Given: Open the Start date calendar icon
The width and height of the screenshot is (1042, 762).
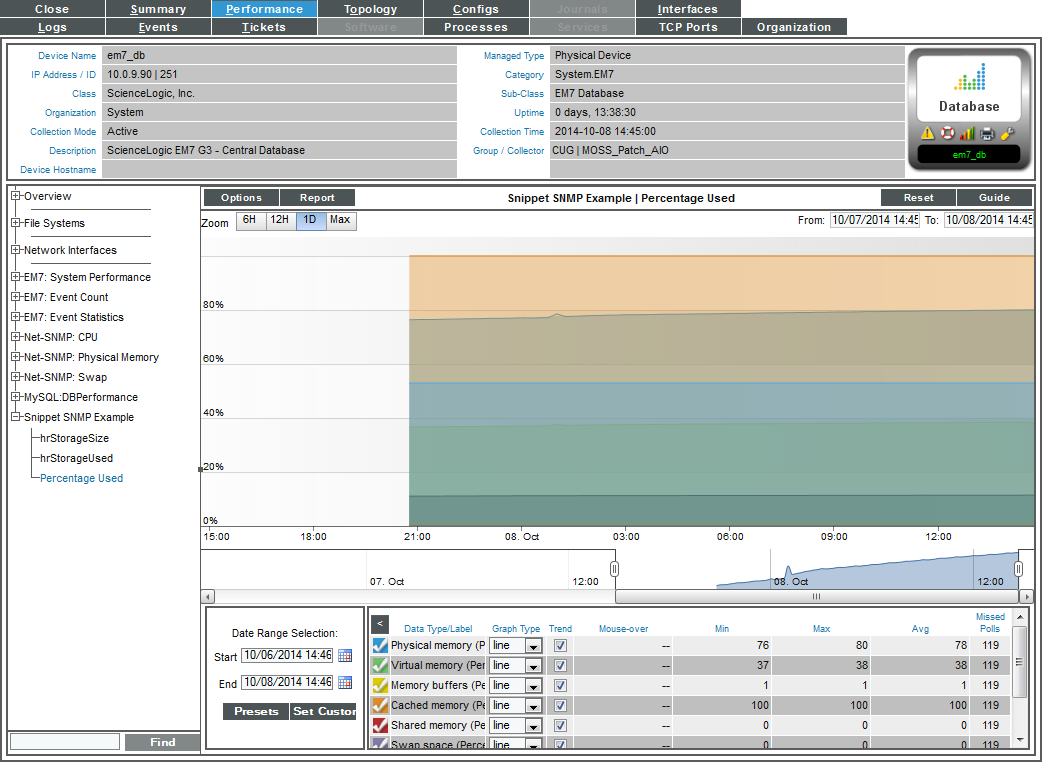Looking at the screenshot, I should point(345,656).
